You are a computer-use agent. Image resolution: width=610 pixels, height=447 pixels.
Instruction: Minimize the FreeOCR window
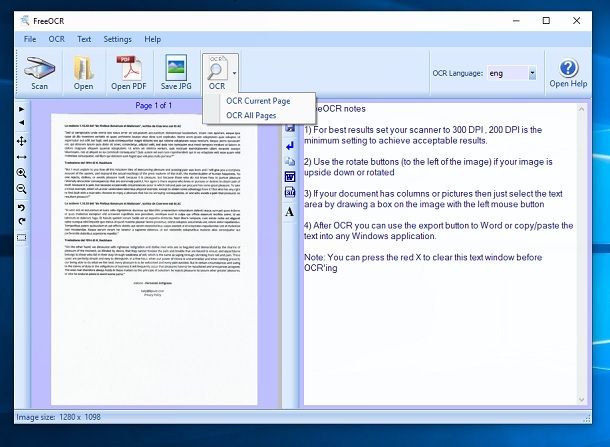(516, 21)
